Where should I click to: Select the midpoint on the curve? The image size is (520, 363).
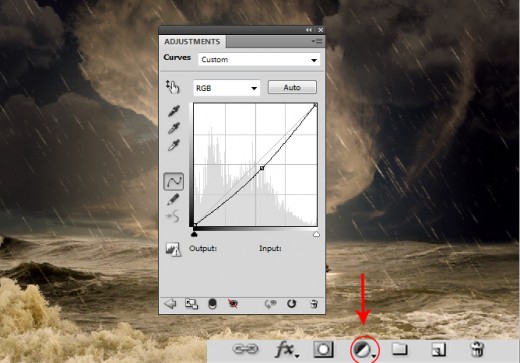tap(262, 168)
